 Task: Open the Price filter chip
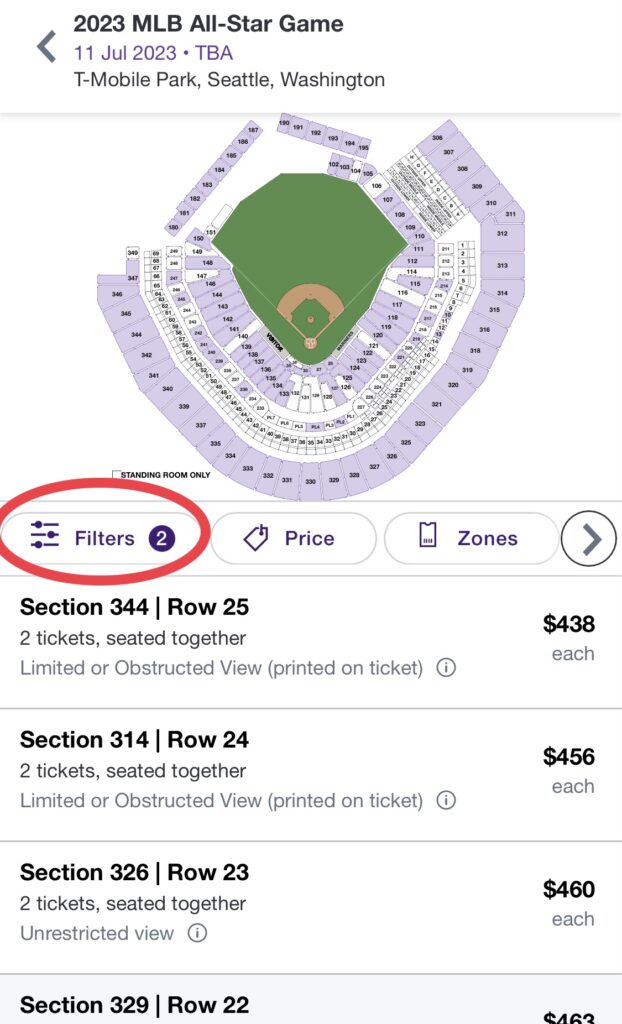[293, 538]
